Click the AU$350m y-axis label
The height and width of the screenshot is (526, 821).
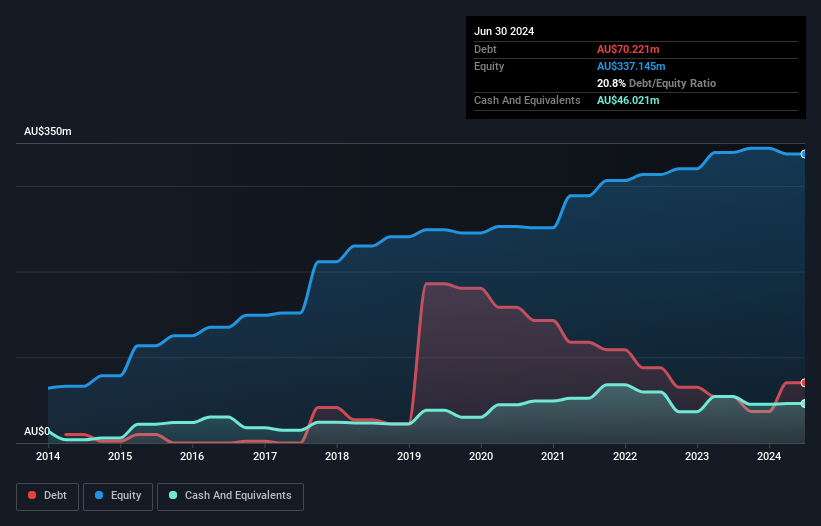pos(48,131)
